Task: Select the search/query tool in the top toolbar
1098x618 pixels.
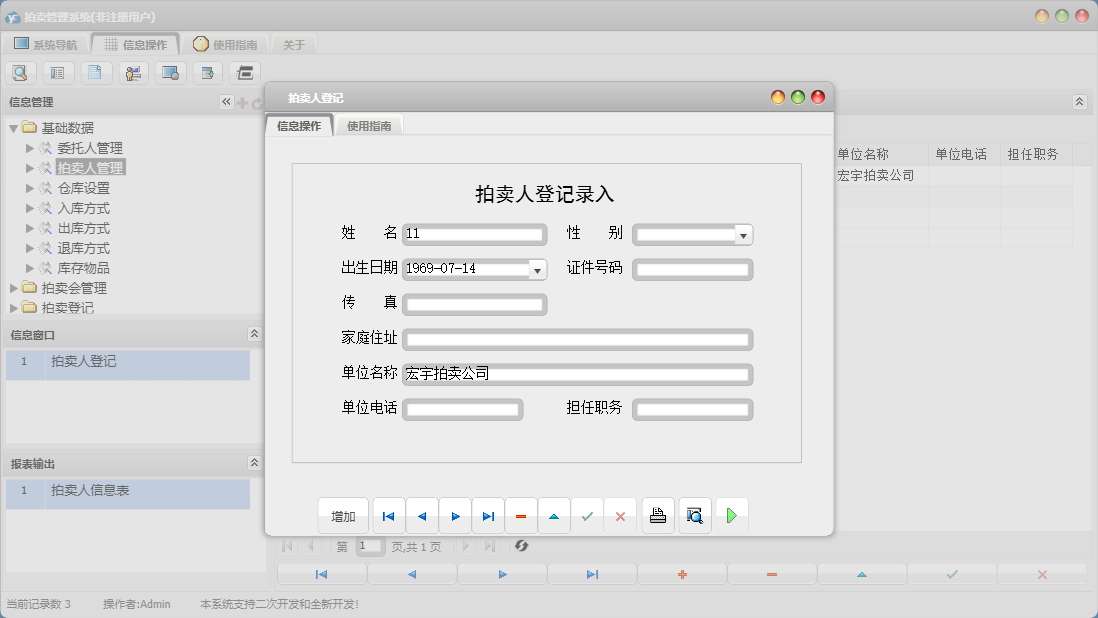Action: [20, 72]
